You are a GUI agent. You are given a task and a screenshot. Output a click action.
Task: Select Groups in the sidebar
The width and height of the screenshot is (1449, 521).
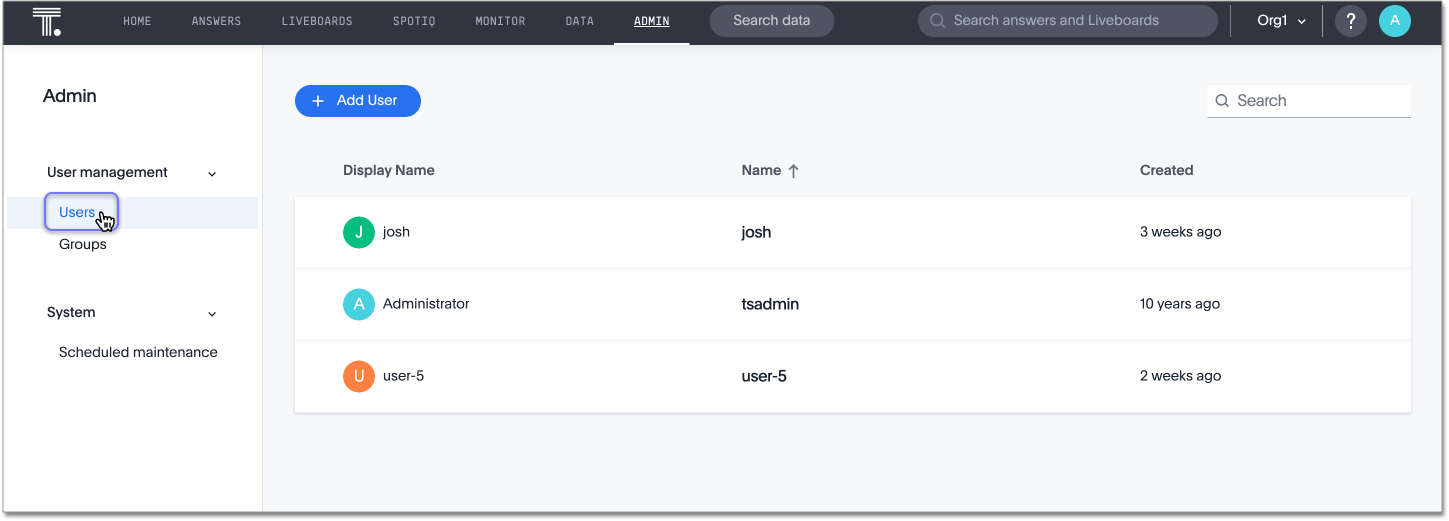point(83,244)
